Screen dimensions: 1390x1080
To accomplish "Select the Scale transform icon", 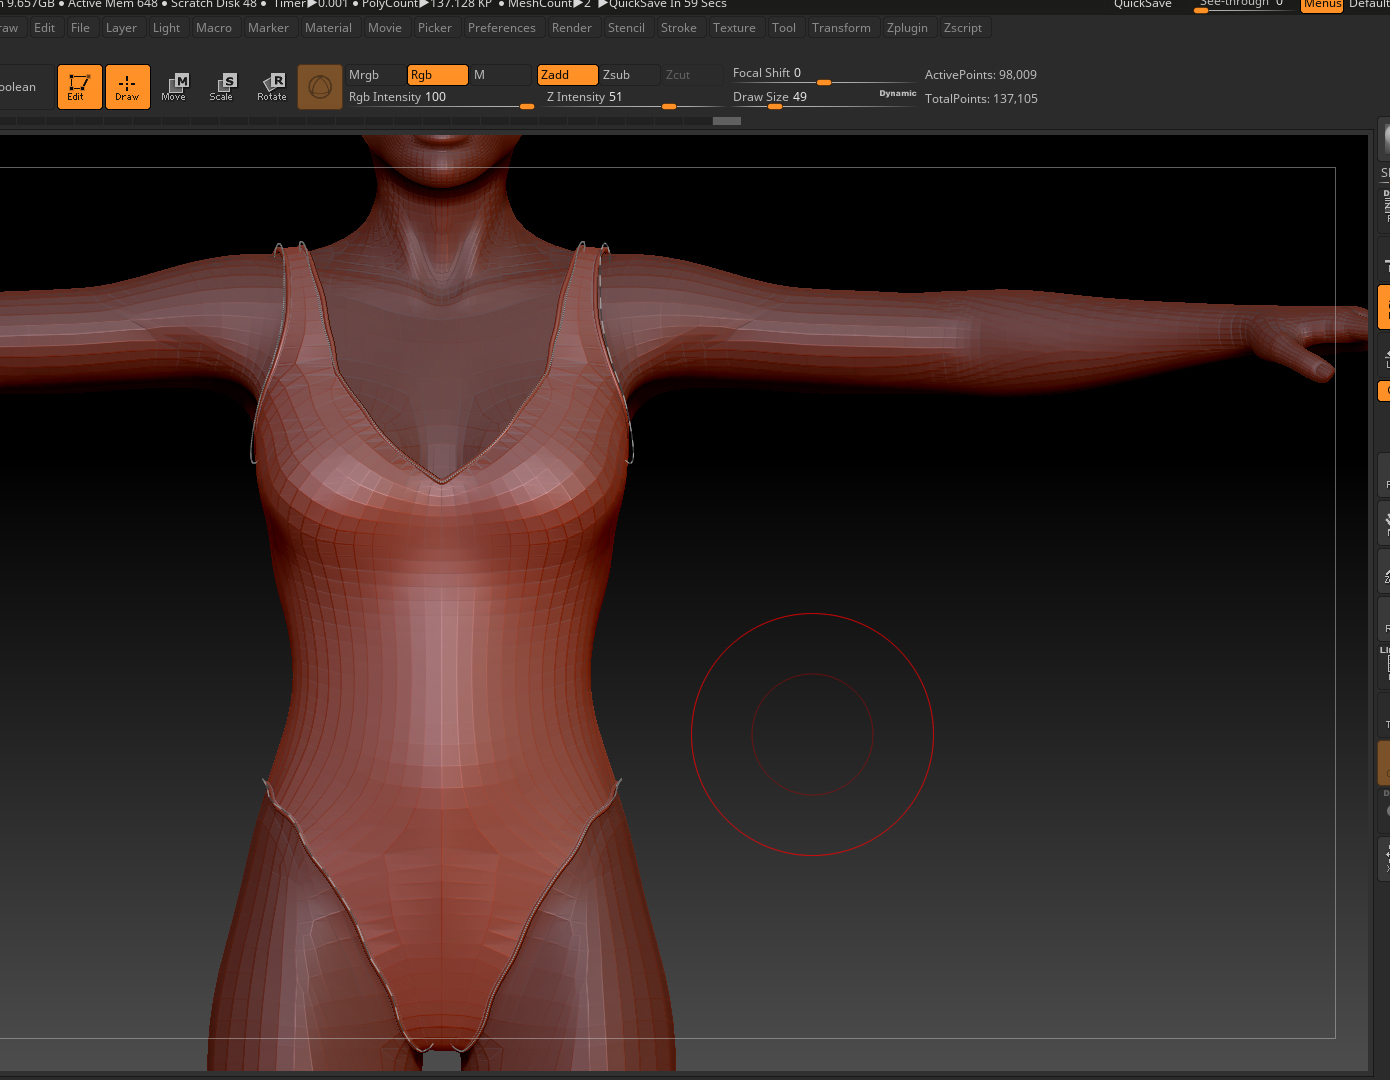I will click(222, 87).
